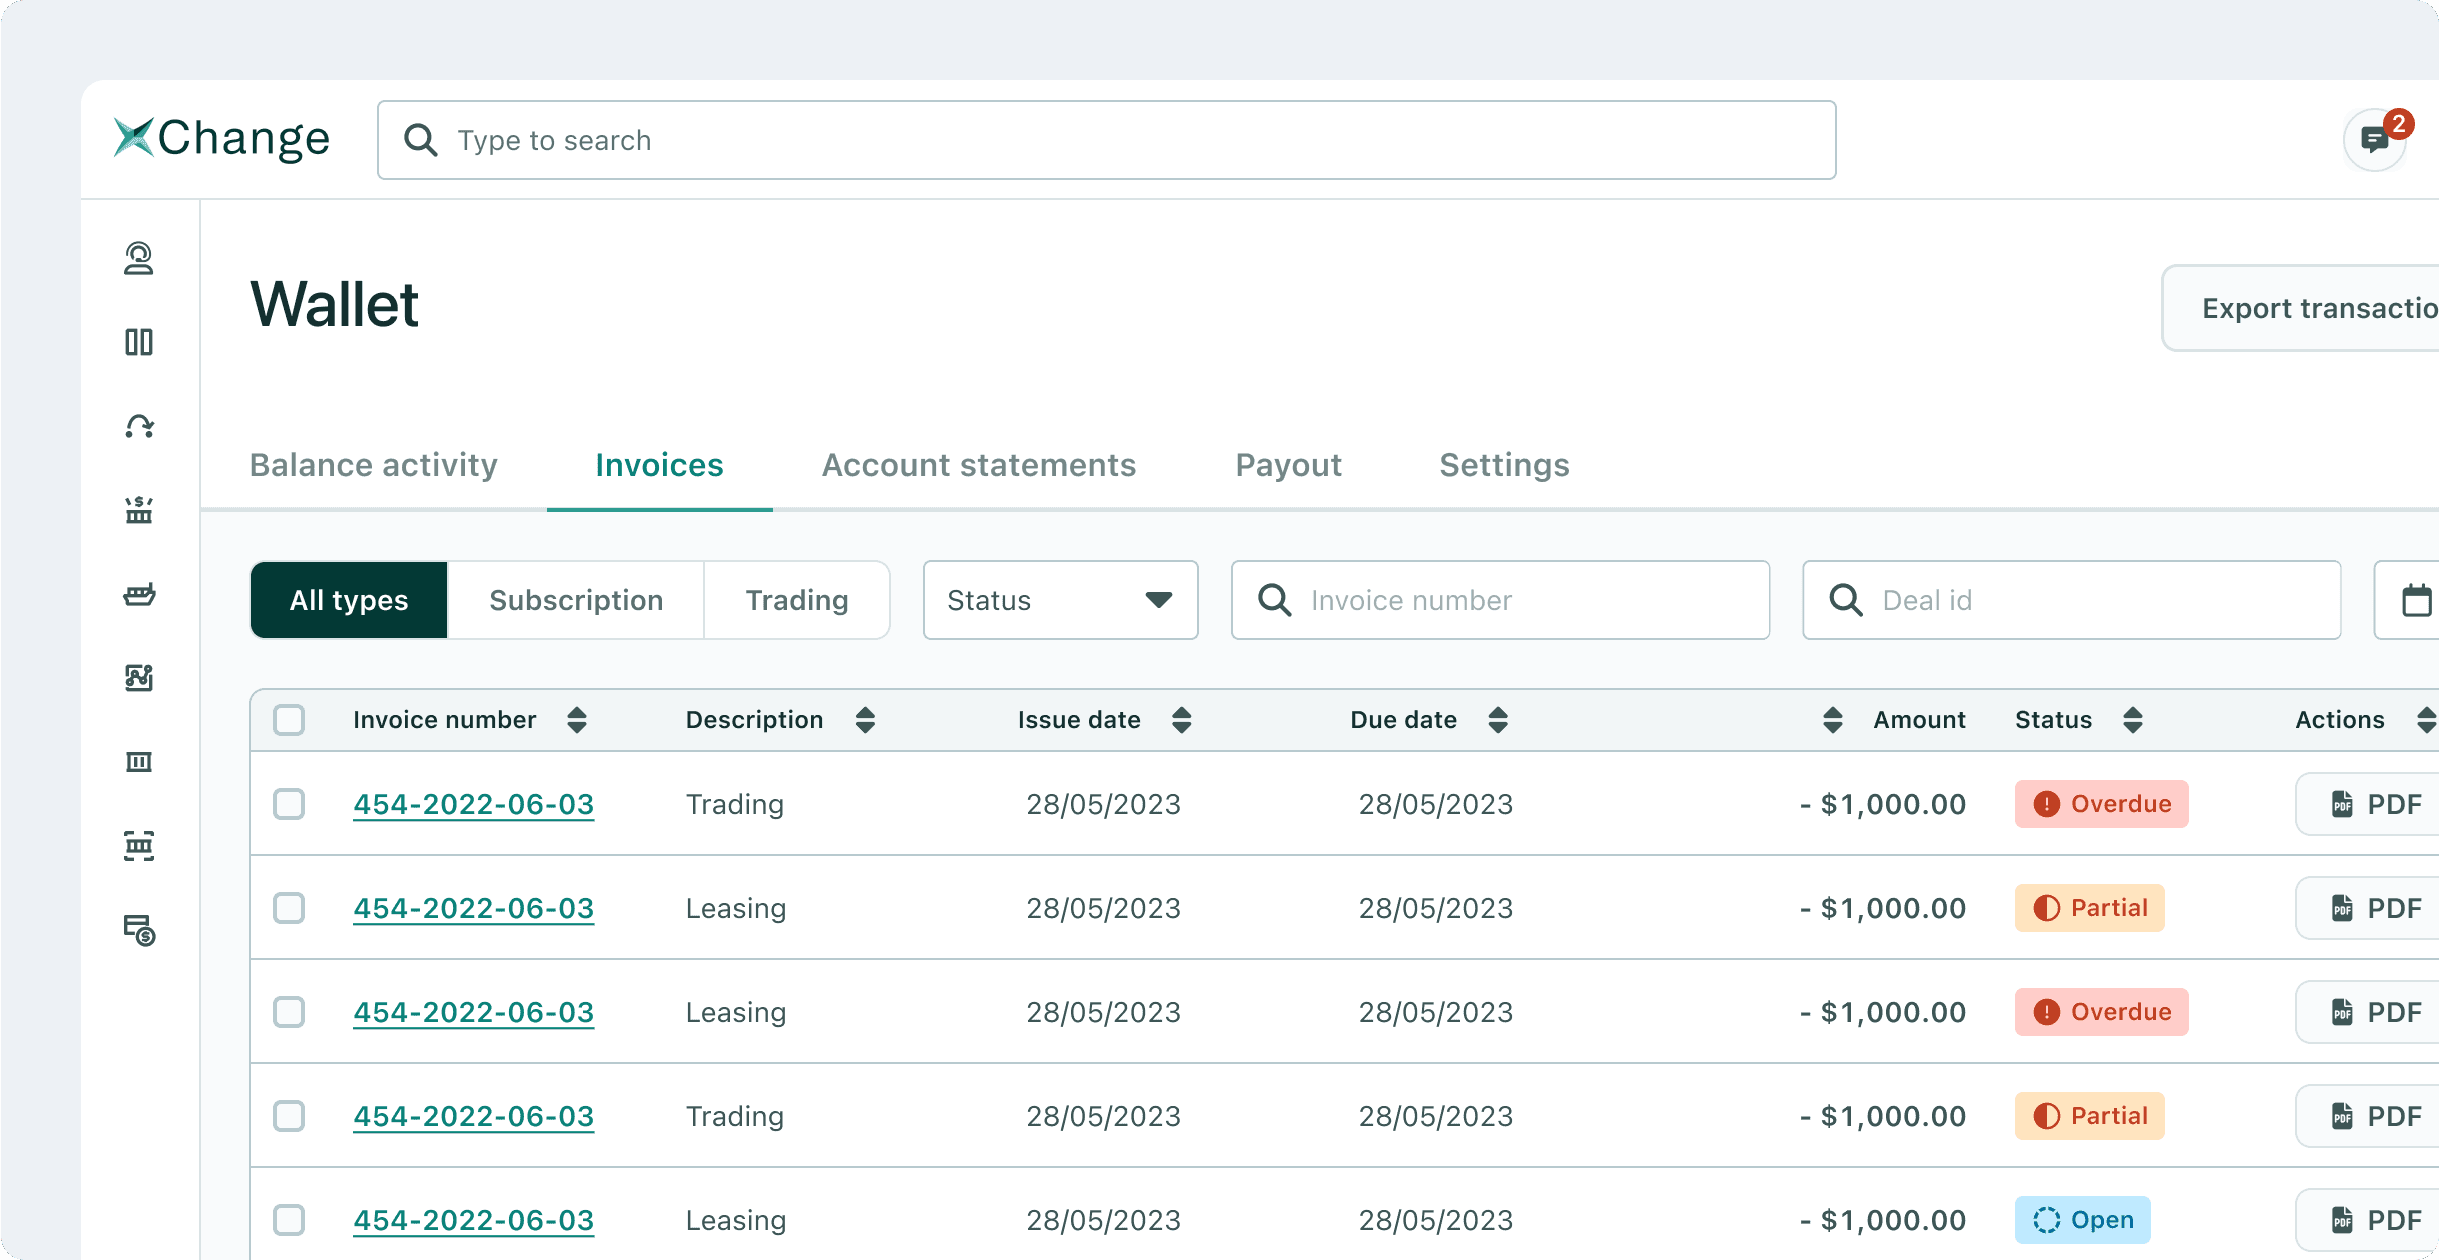Screen dimensions: 2439x1260
Task: Open invoice link in the Trading Partial row
Action: (473, 1116)
